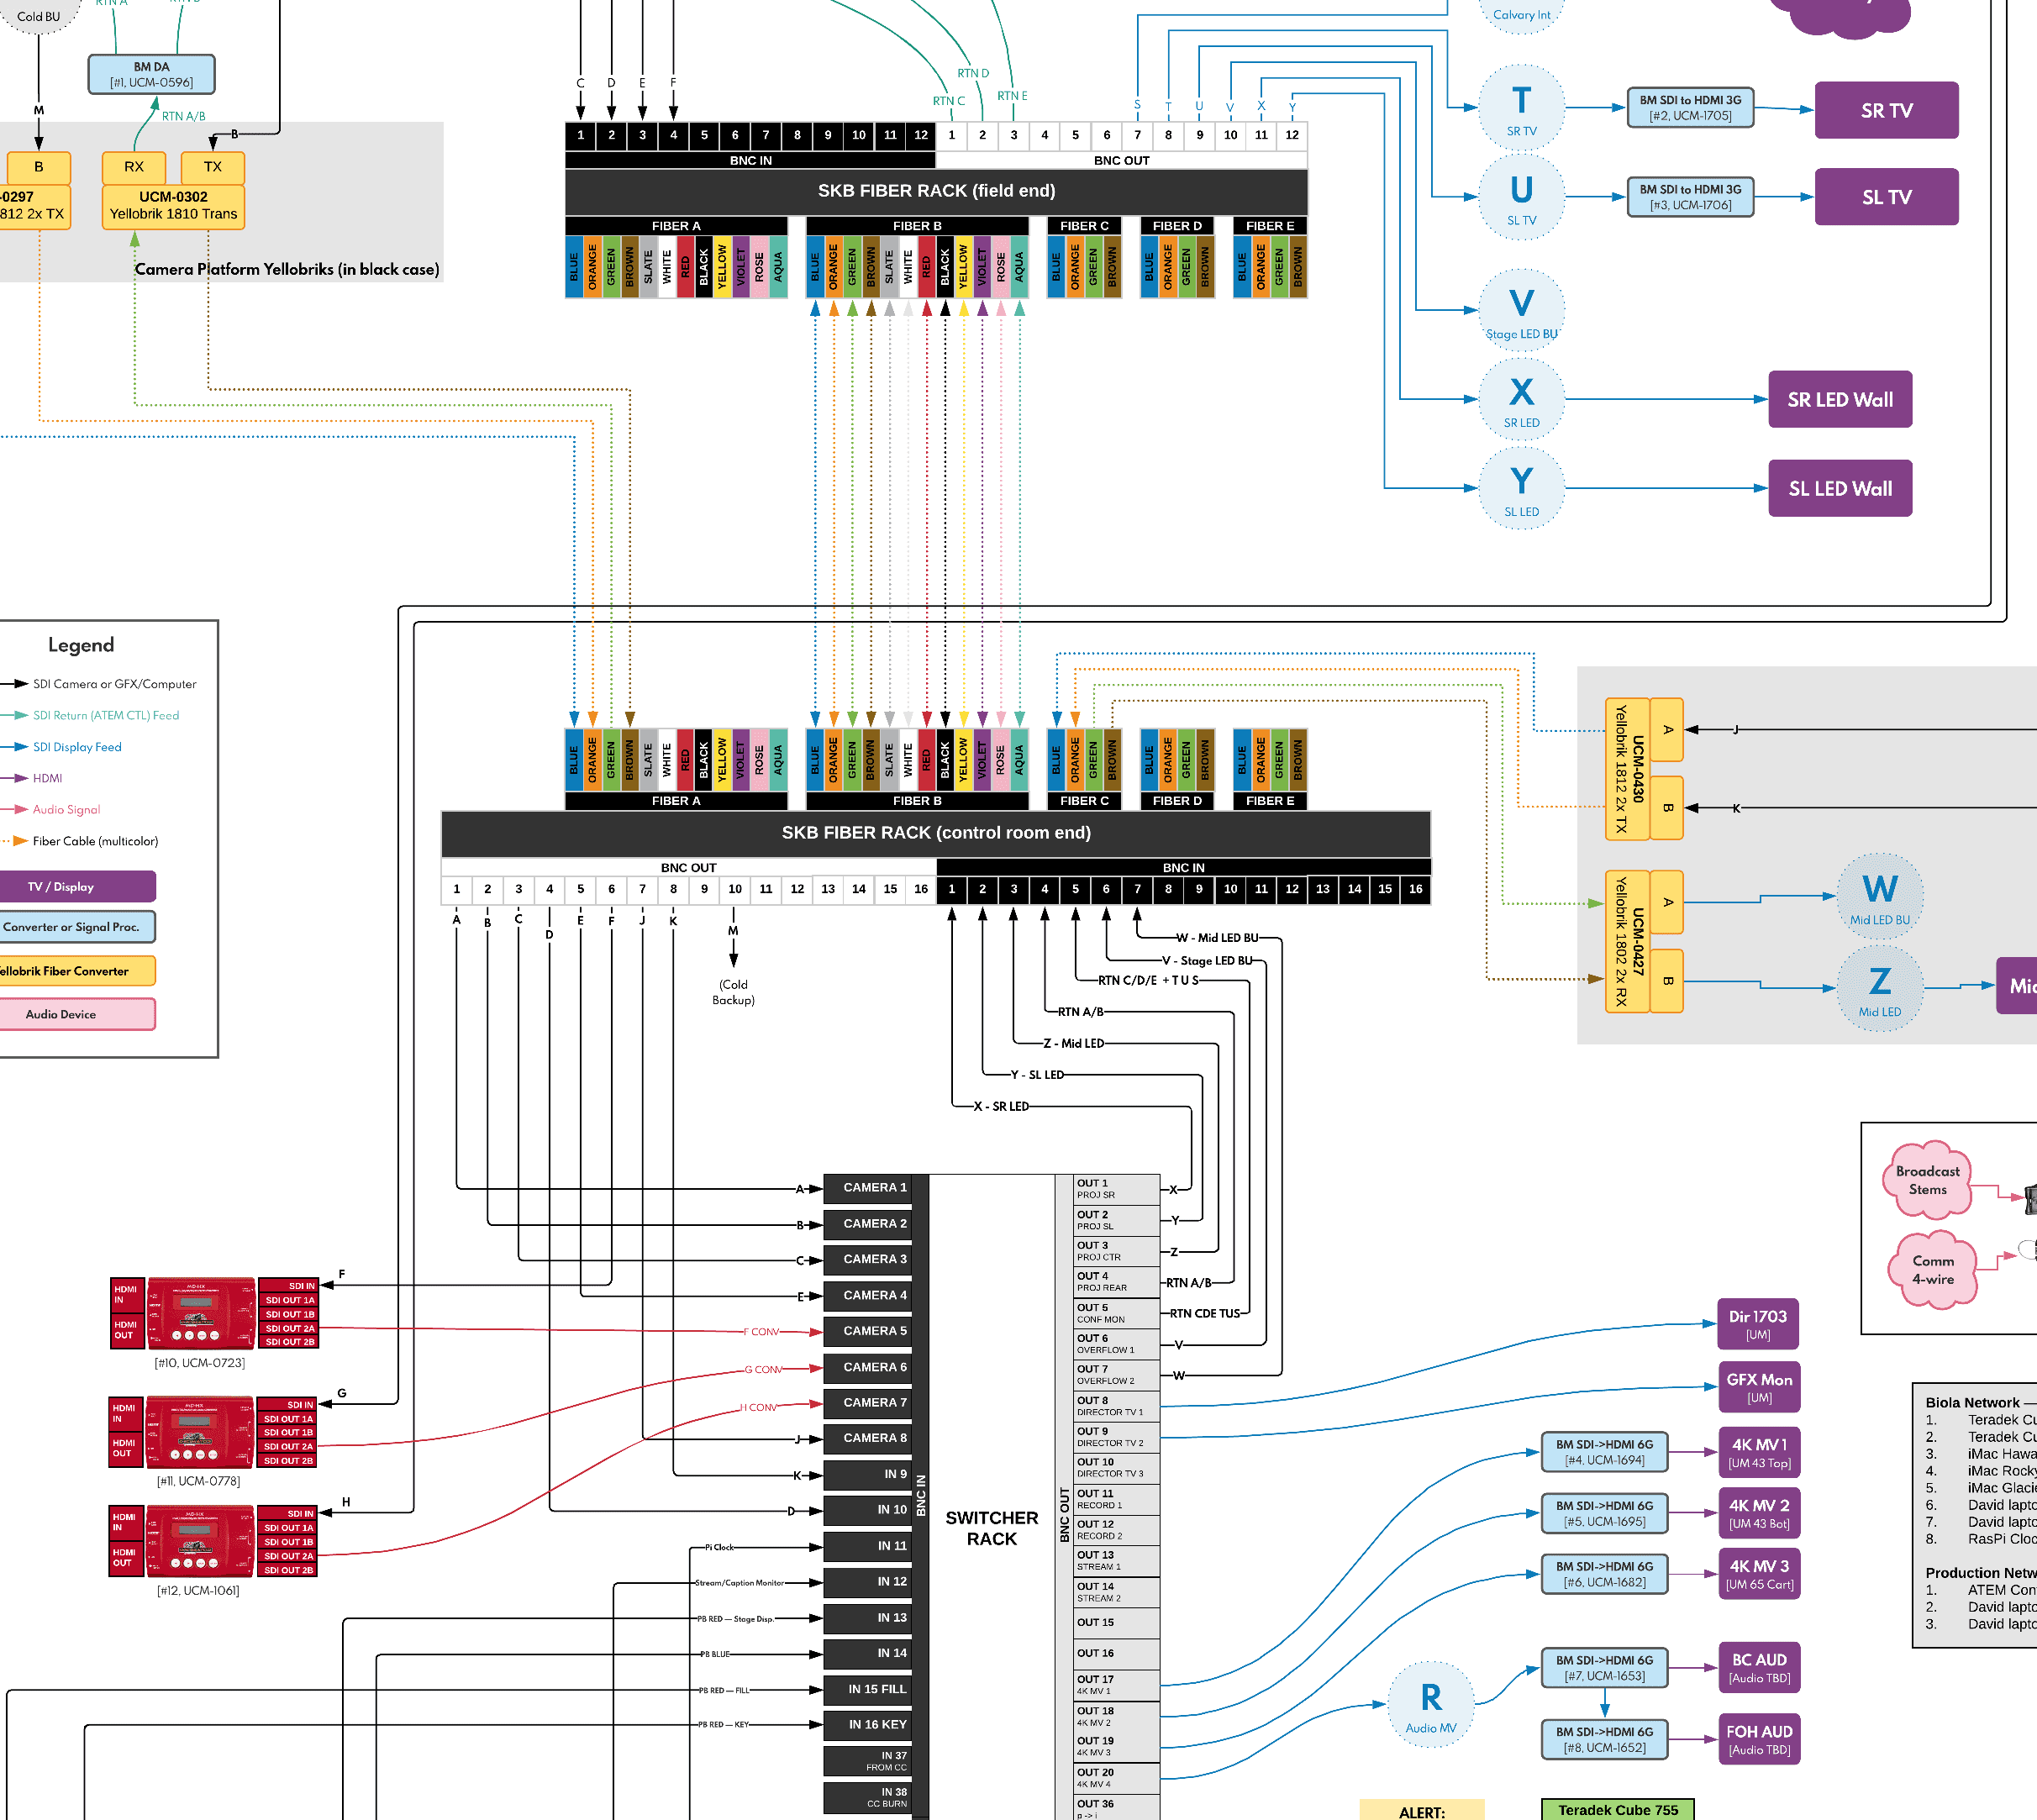The image size is (2037, 1820).
Task: Select the BM SDI to HDMI 3G converter #2
Action: pyautogui.click(x=1690, y=108)
